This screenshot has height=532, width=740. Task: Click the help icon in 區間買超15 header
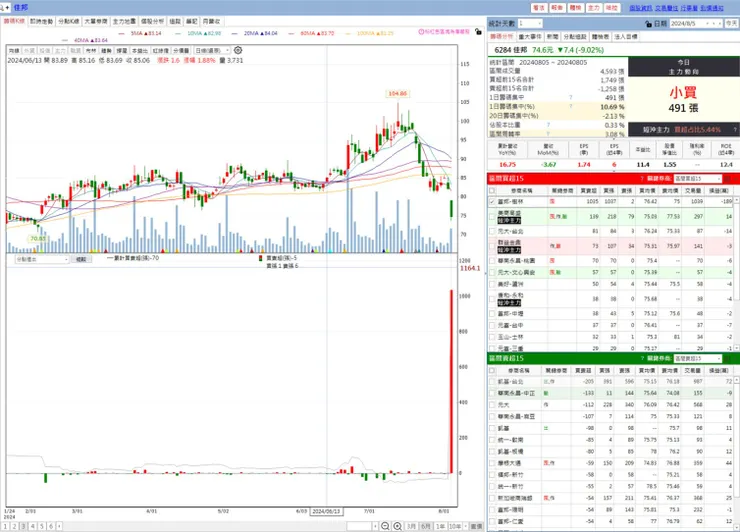pyautogui.click(x=642, y=179)
